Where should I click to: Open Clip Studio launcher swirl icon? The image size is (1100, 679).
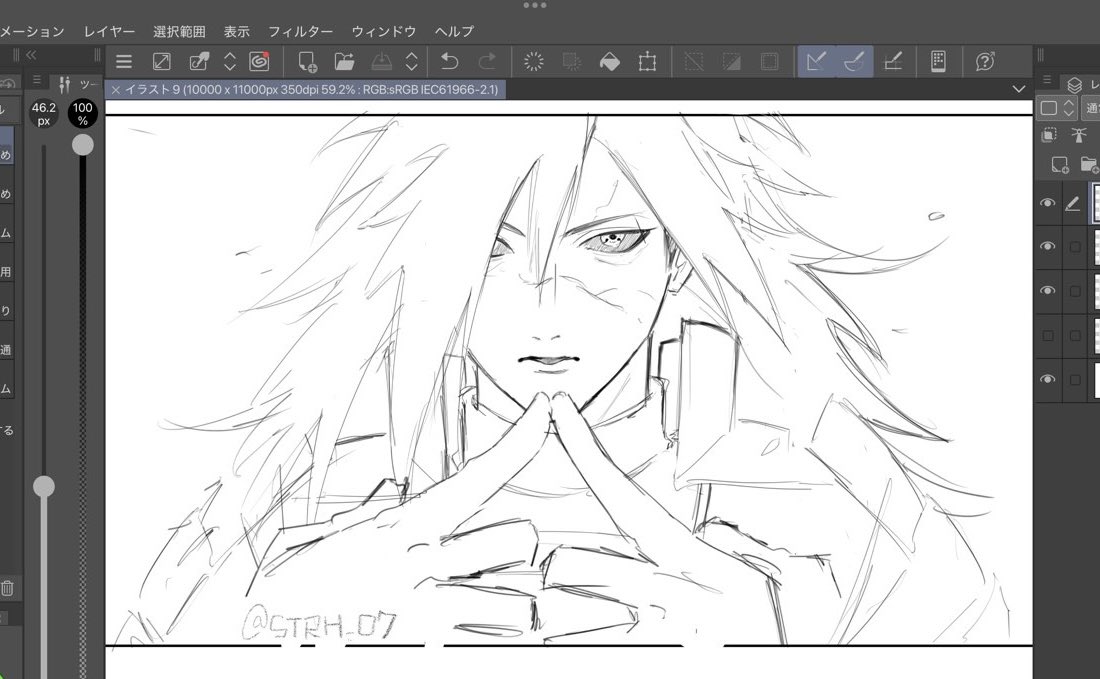click(260, 62)
